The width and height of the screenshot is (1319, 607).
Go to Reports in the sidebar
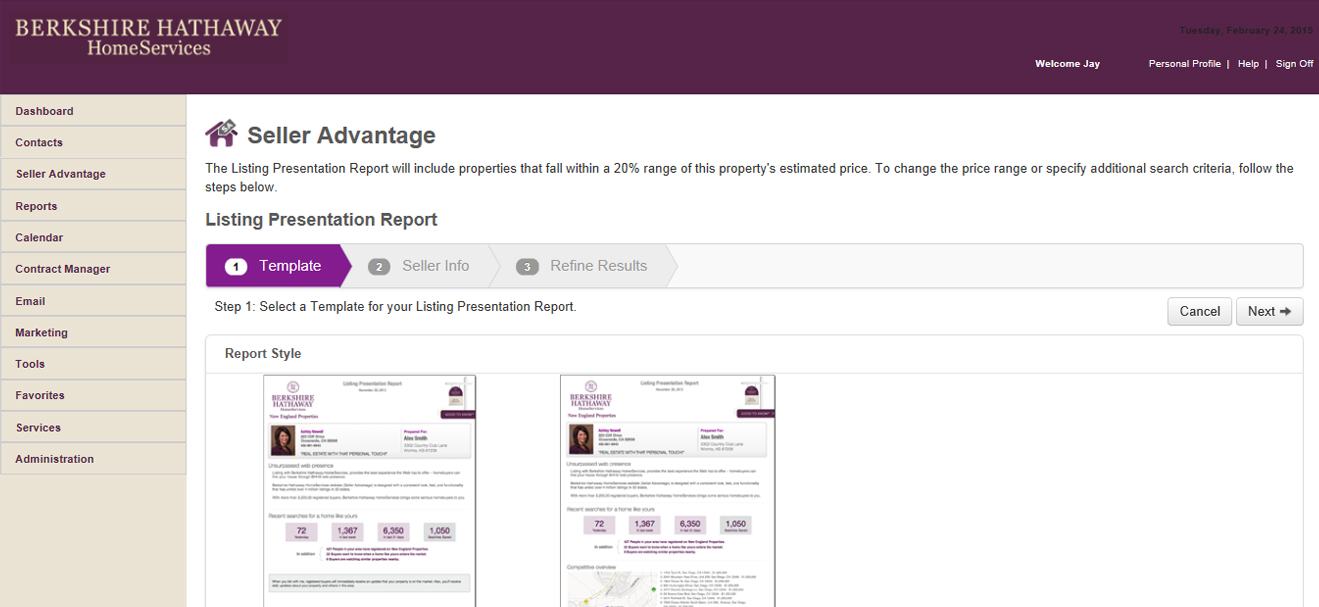tap(93, 206)
